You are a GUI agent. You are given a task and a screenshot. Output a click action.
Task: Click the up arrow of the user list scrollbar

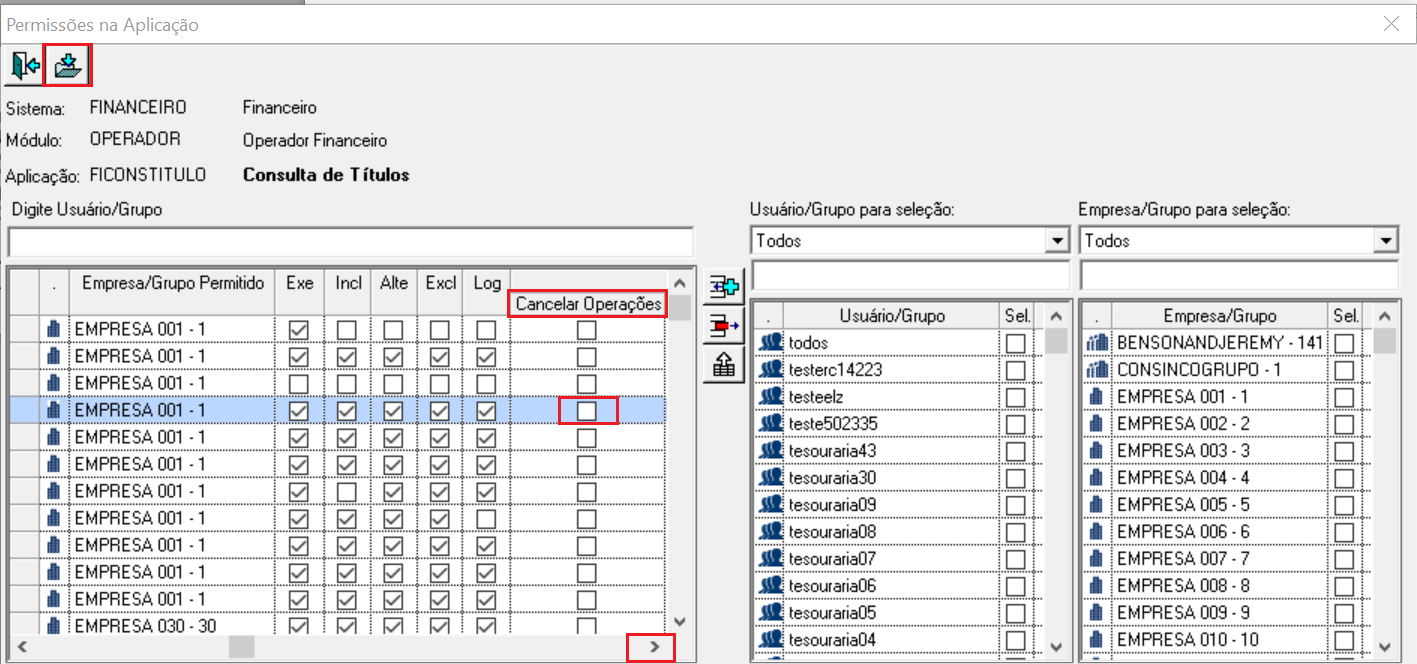point(1056,316)
